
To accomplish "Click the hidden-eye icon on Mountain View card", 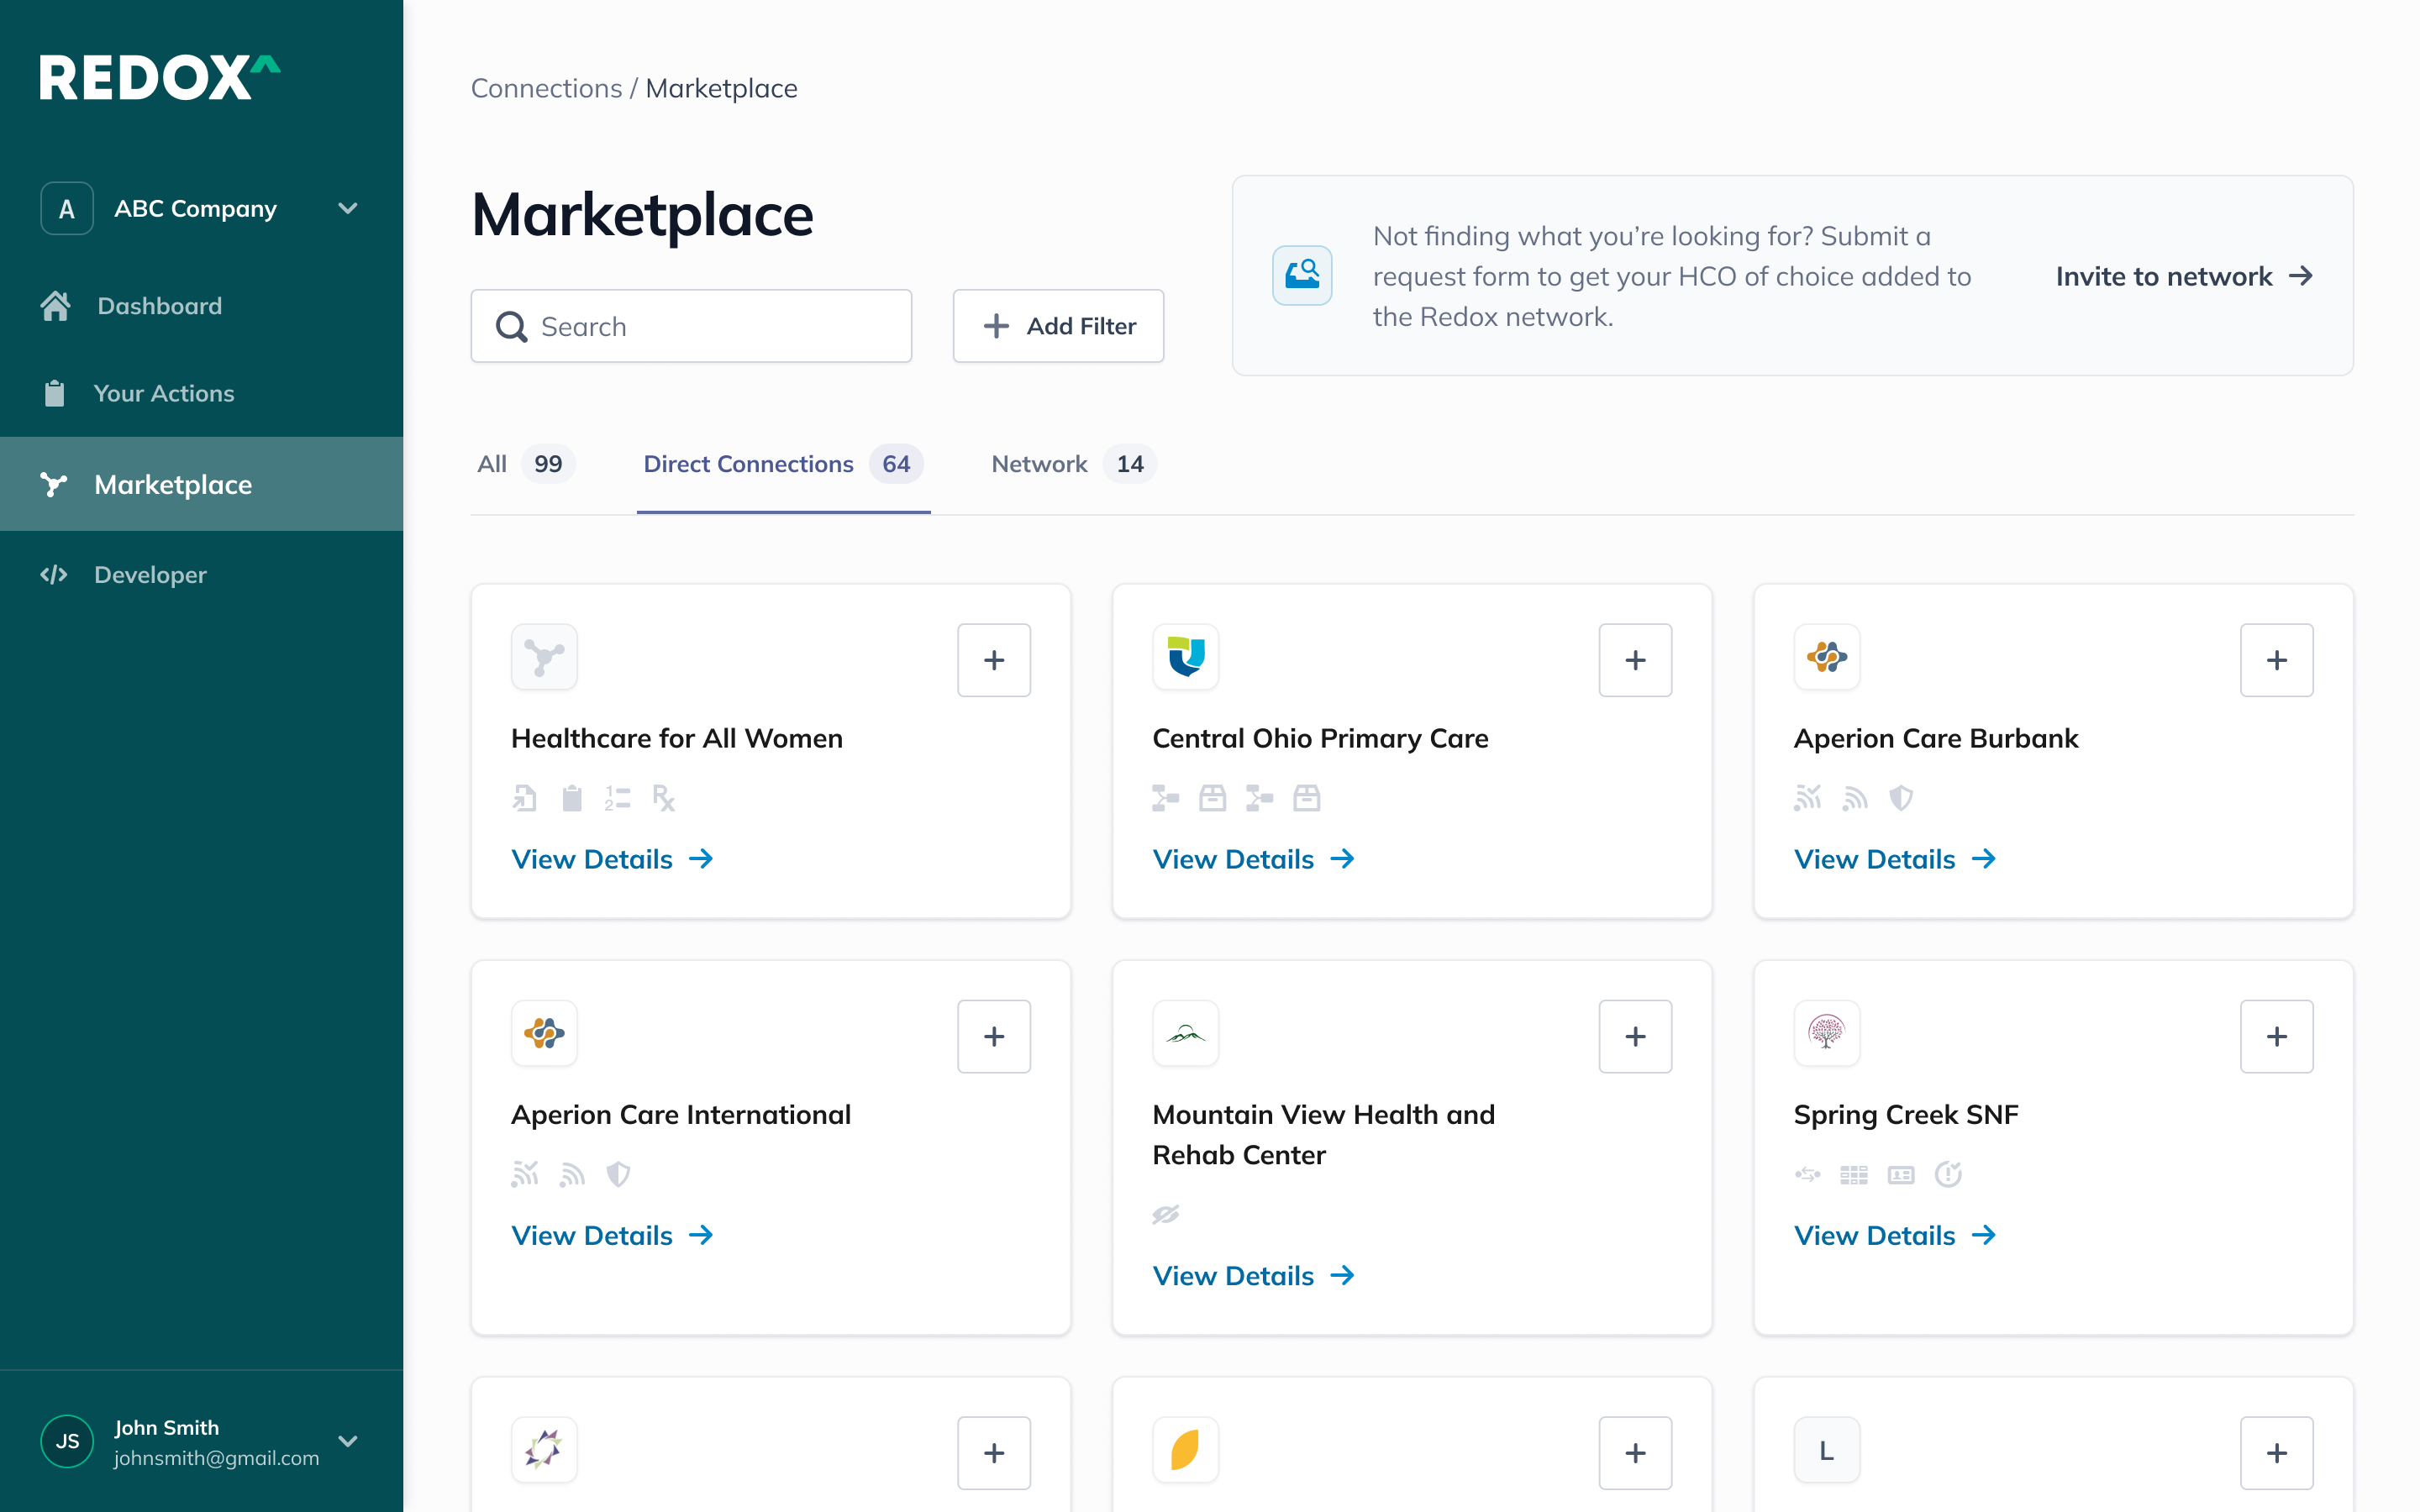I will click(1166, 1214).
